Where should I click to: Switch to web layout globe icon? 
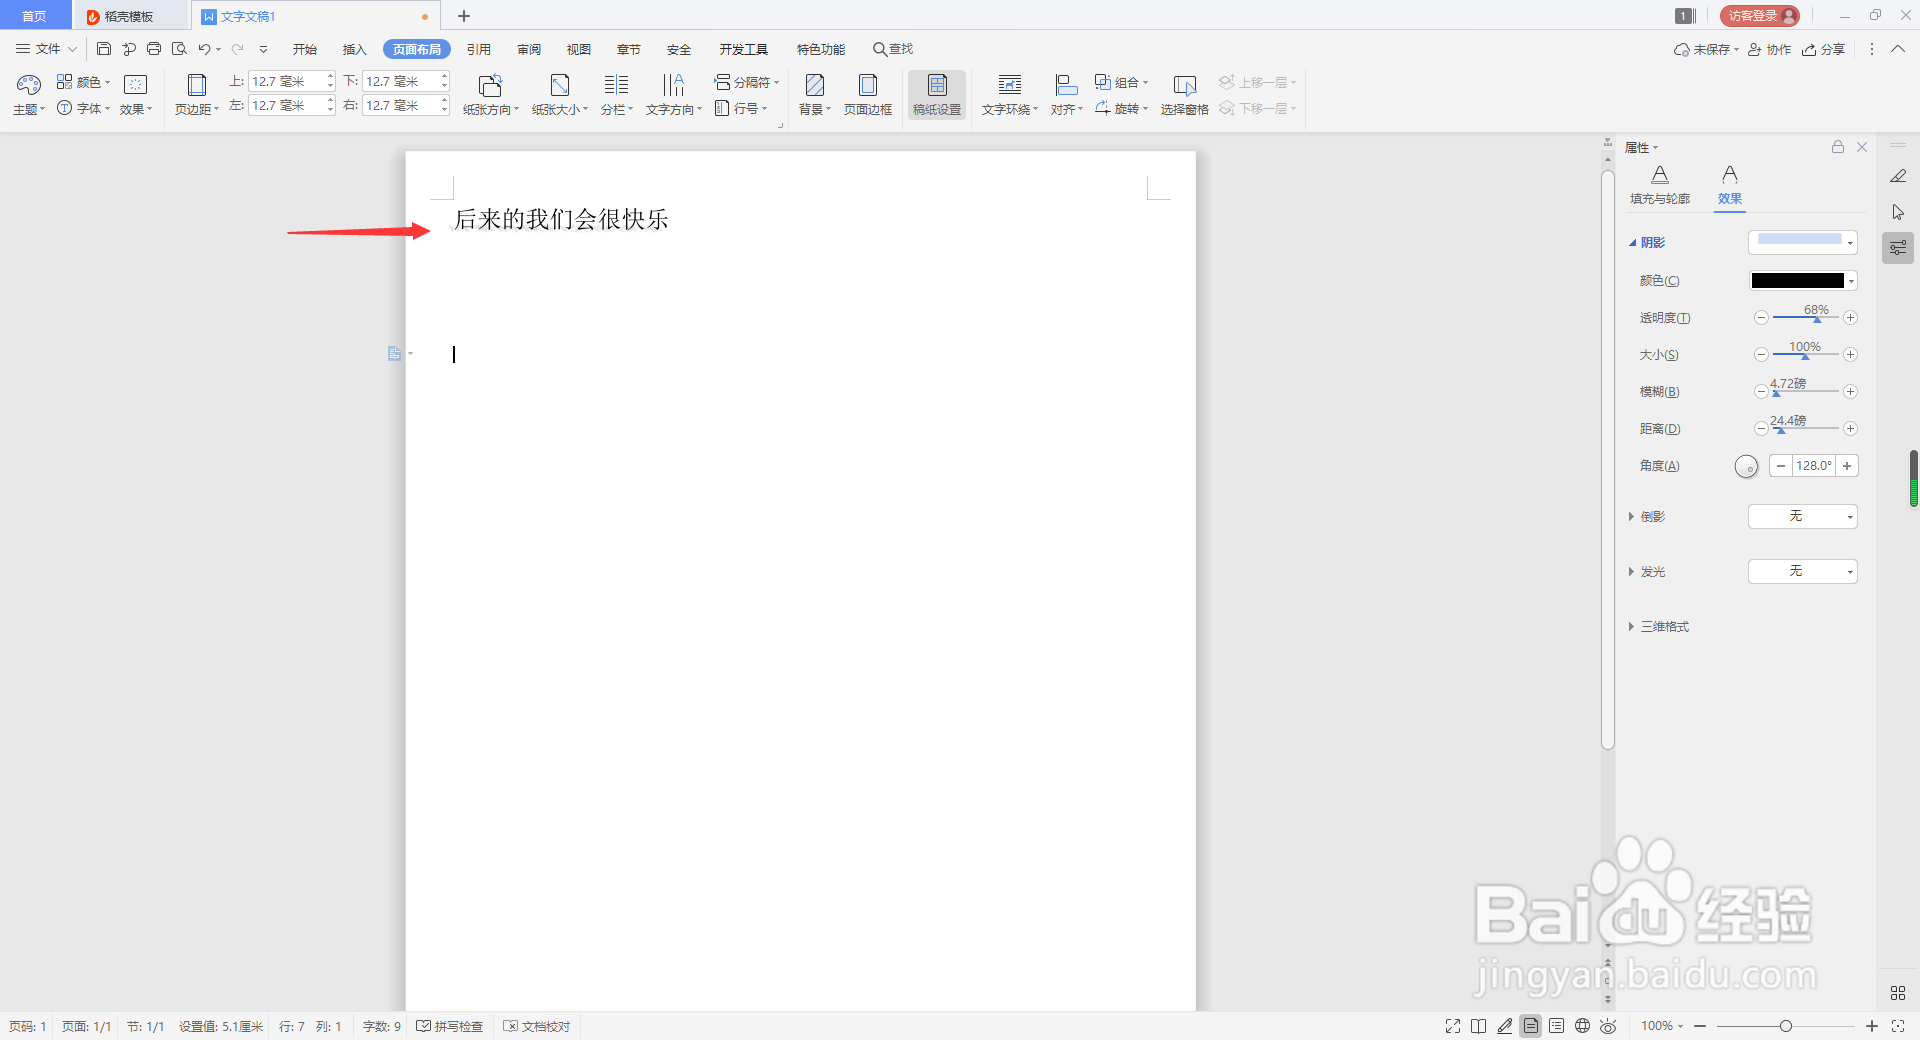1583,1026
